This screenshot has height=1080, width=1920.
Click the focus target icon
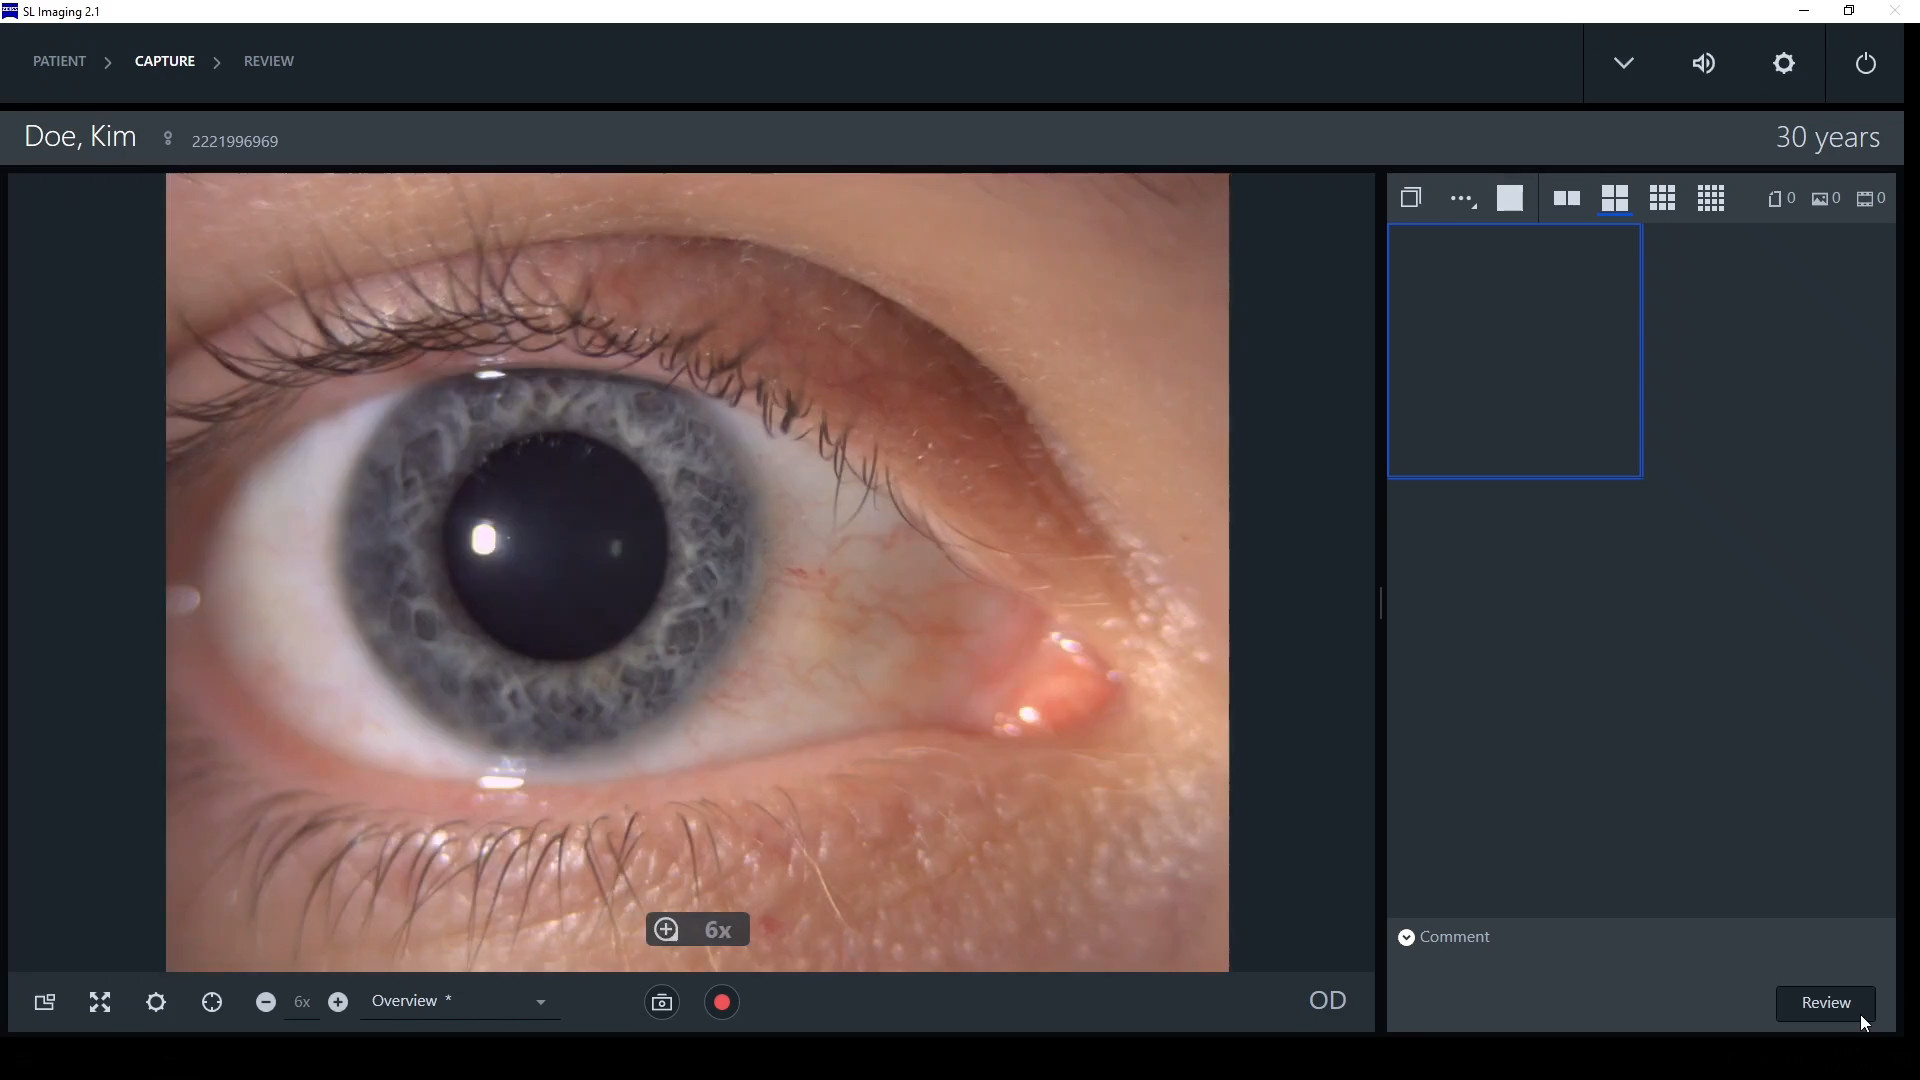pos(212,1002)
